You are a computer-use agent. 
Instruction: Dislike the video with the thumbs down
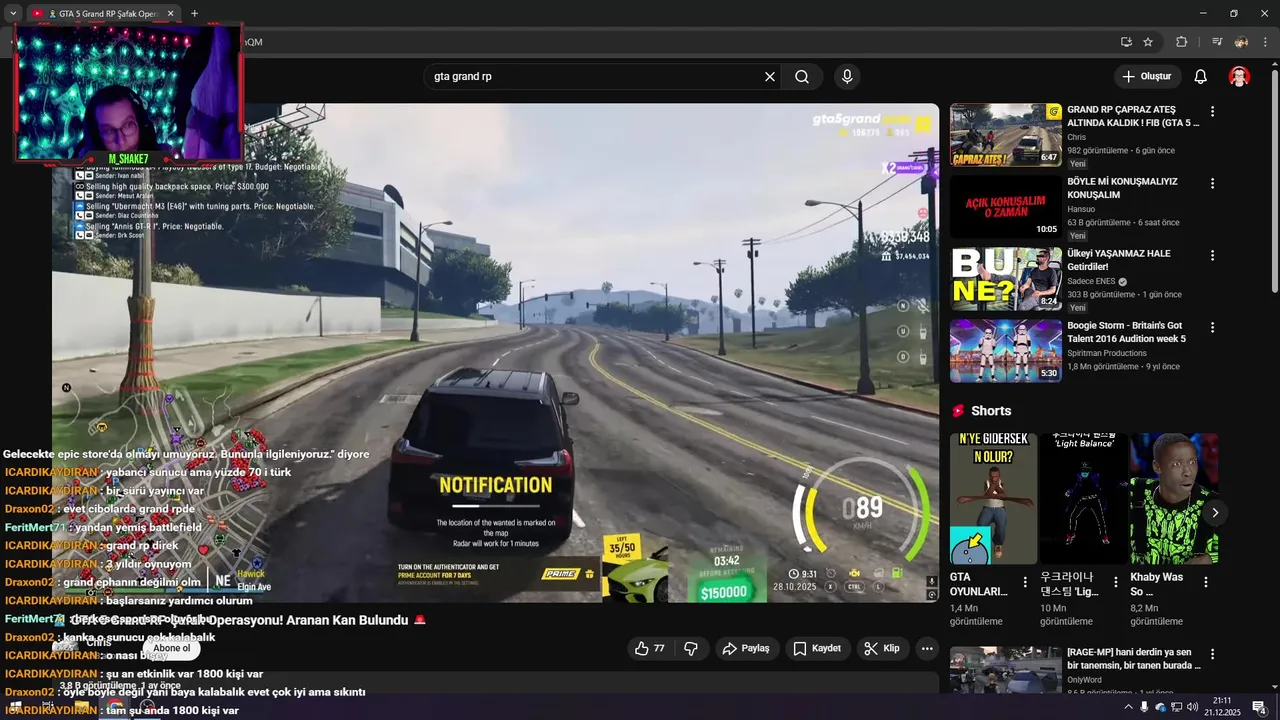(691, 648)
